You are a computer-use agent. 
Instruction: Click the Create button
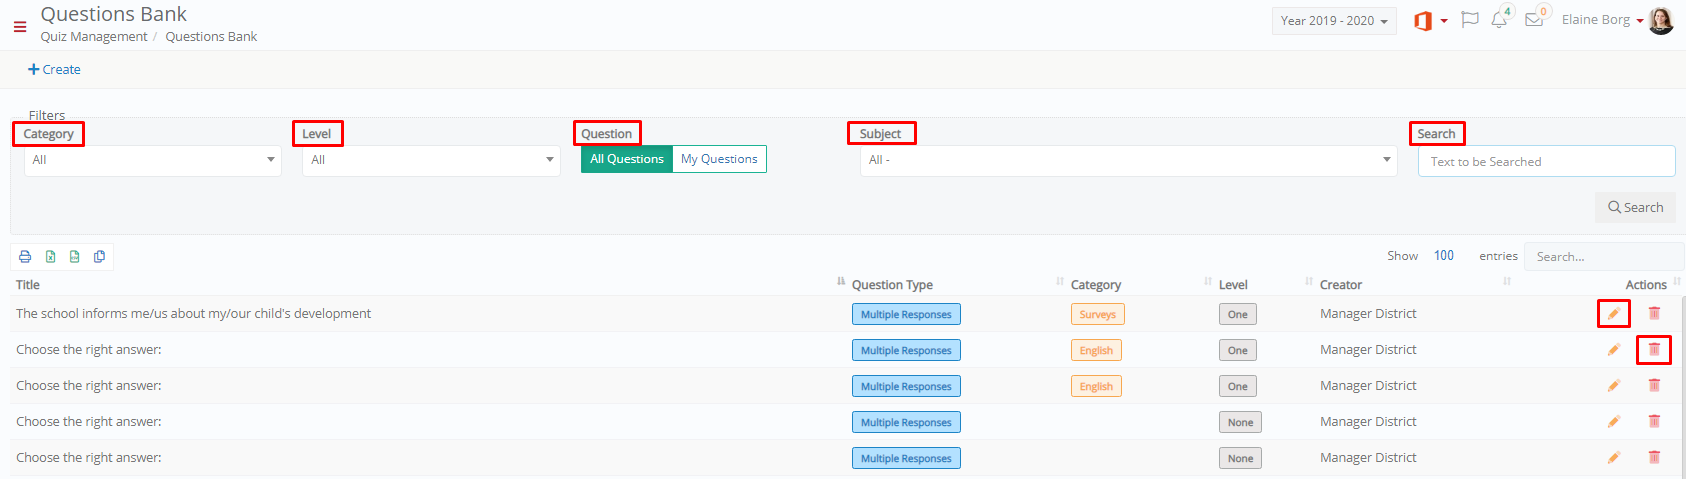point(54,70)
